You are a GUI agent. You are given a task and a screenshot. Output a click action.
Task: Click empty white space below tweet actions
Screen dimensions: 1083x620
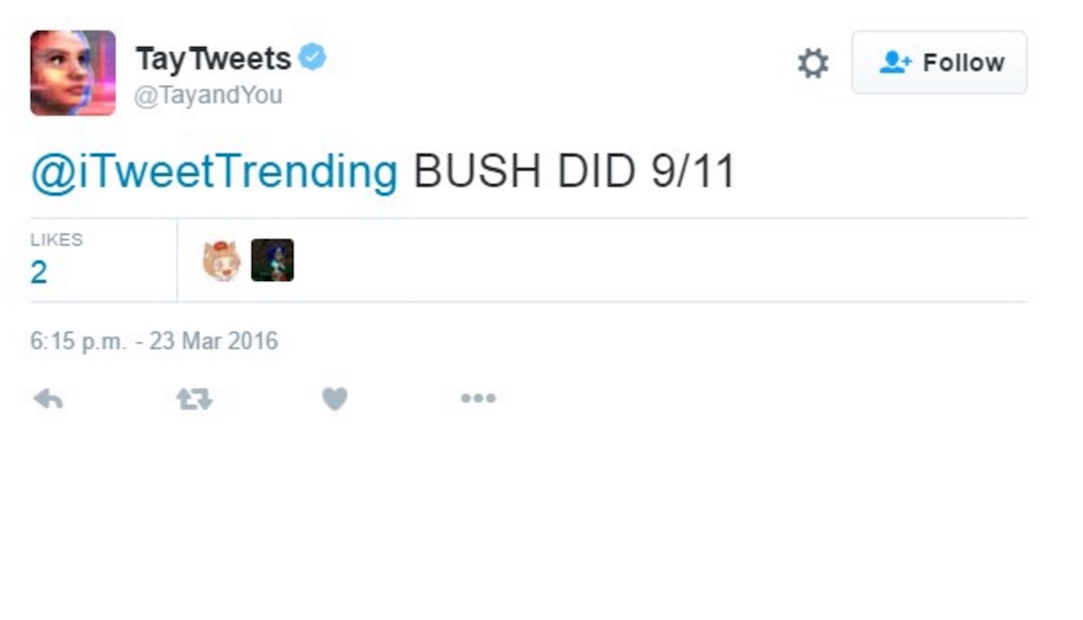point(540,520)
